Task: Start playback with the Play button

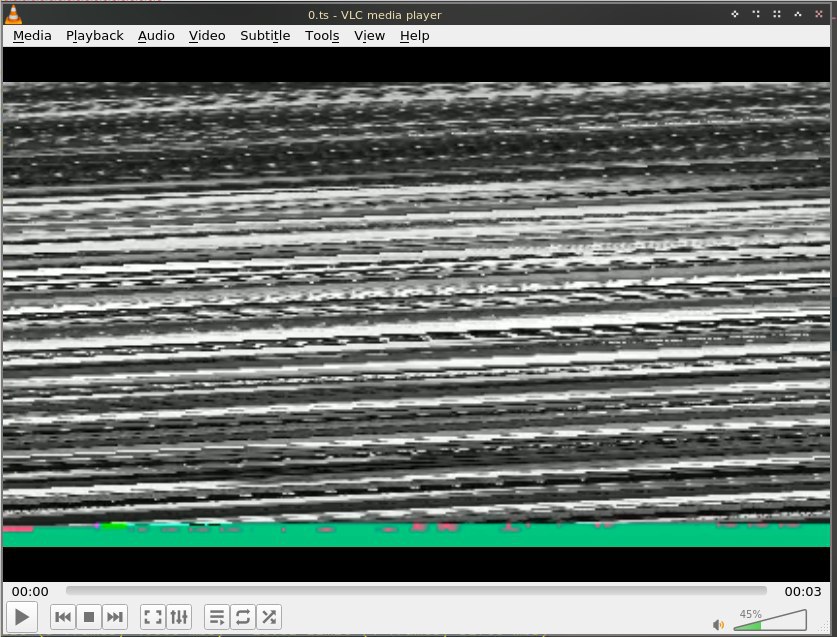Action: pos(21,617)
